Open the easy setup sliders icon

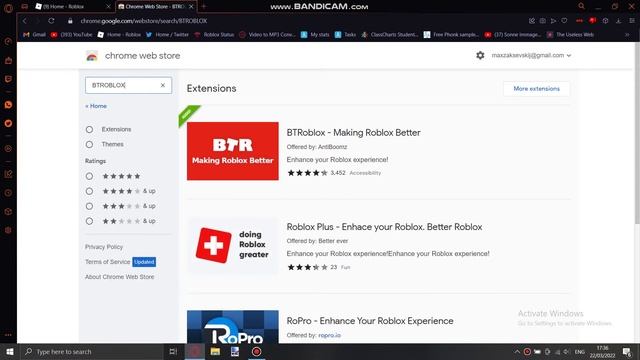point(632,21)
